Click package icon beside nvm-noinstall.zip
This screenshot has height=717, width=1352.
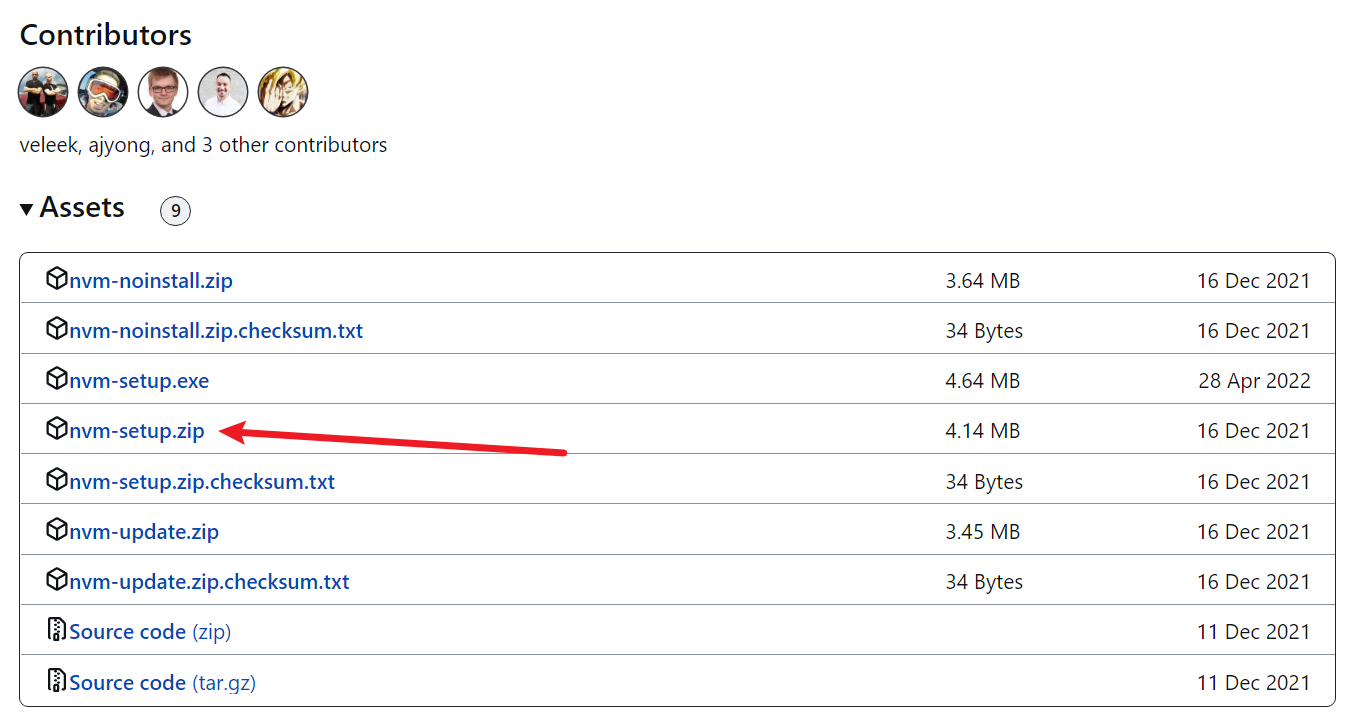[x=57, y=279]
